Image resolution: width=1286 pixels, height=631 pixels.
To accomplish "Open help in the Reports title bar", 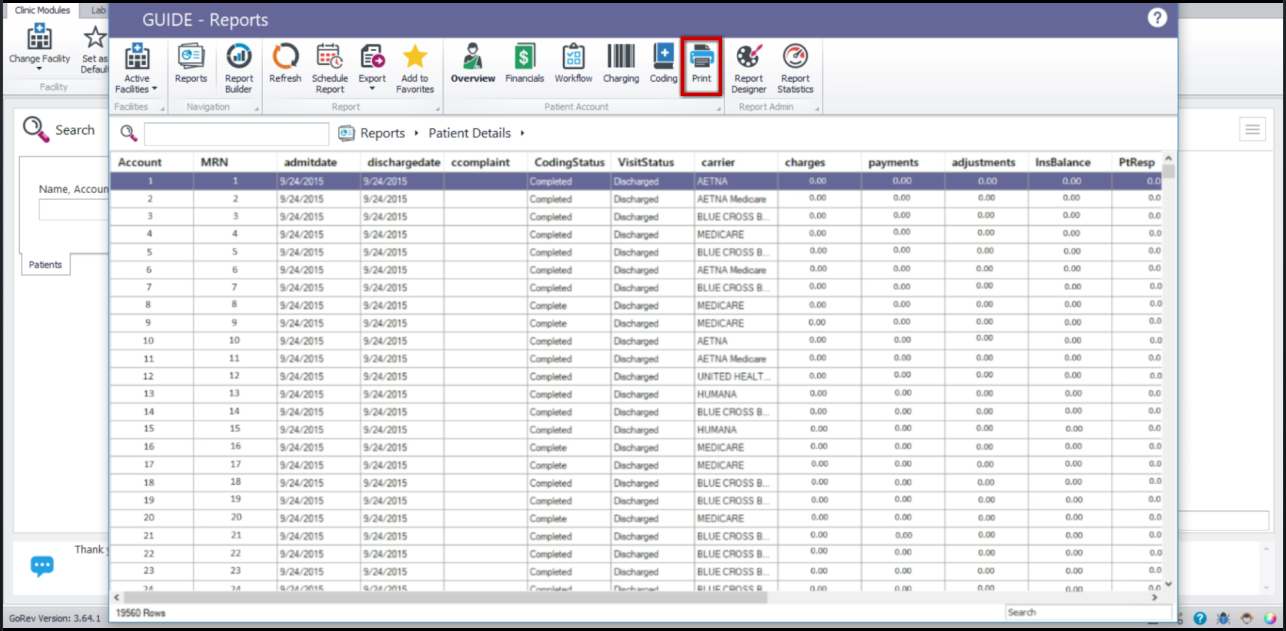I will pos(1157,18).
